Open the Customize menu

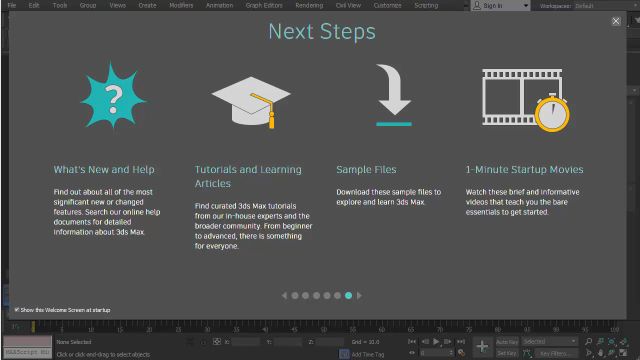tap(387, 5)
